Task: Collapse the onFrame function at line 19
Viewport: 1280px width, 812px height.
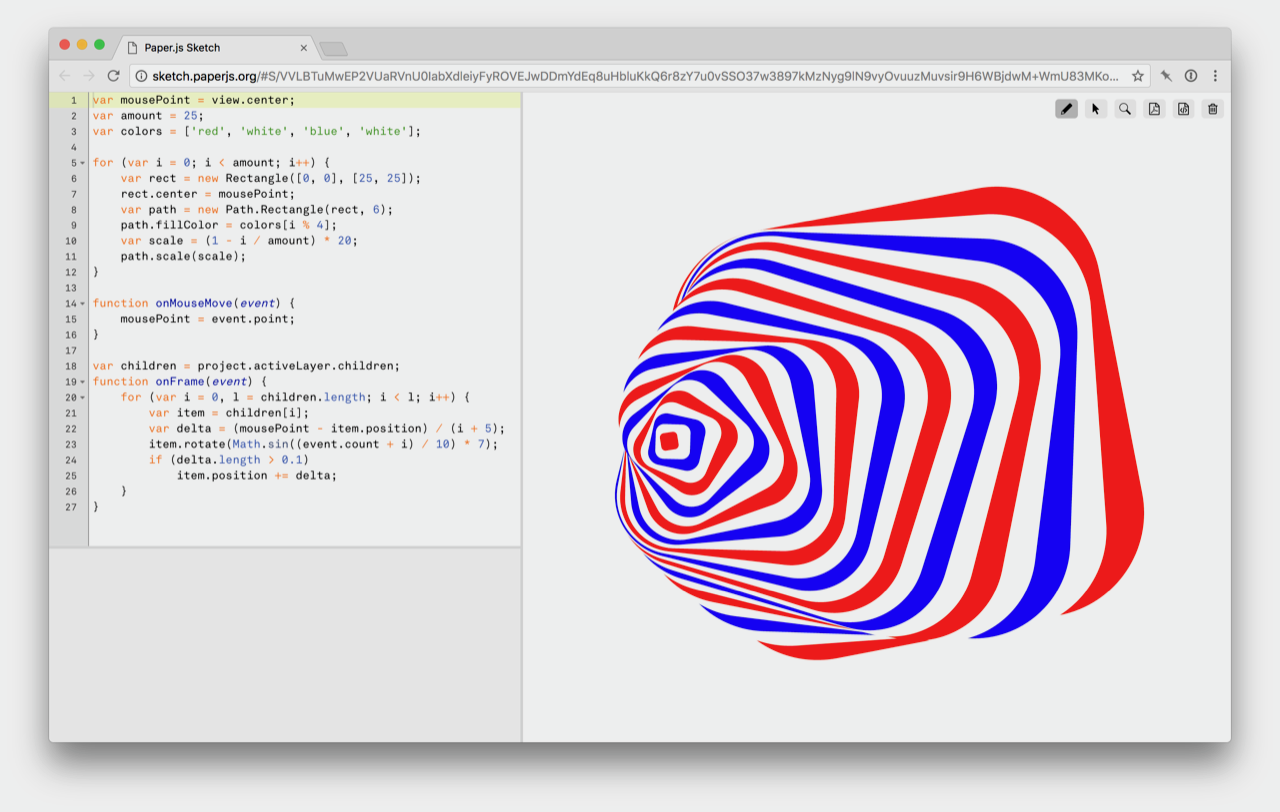Action: pos(83,382)
